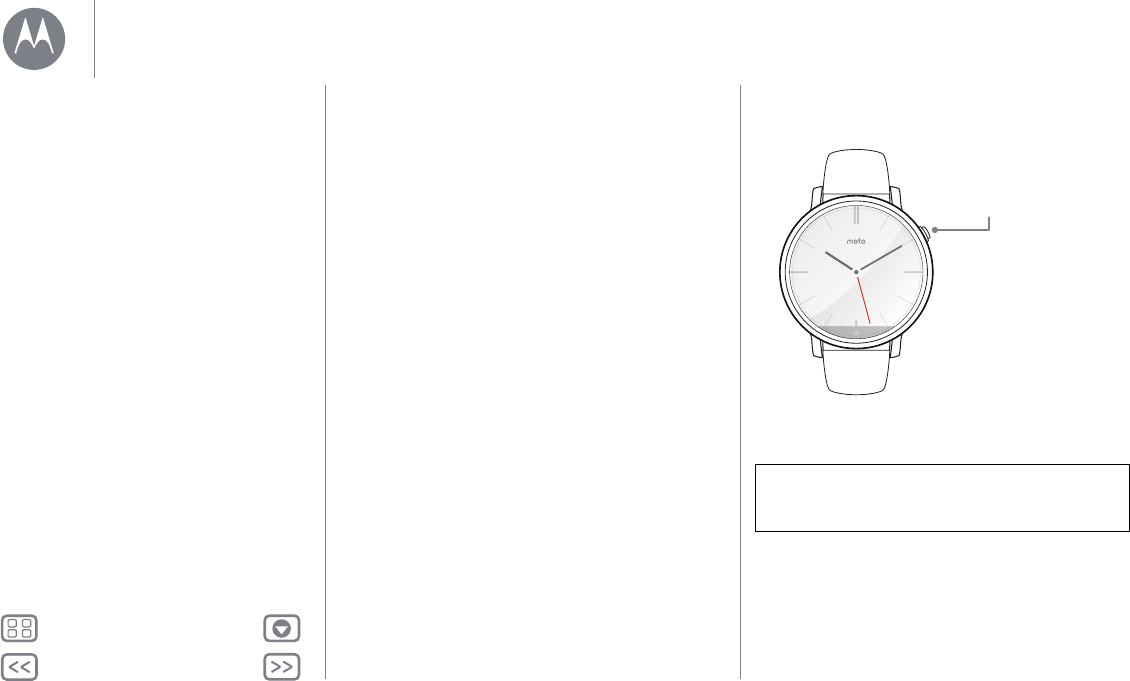Click the center pin of watch hands
Screen dimensions: 1130x681
(x=856, y=272)
